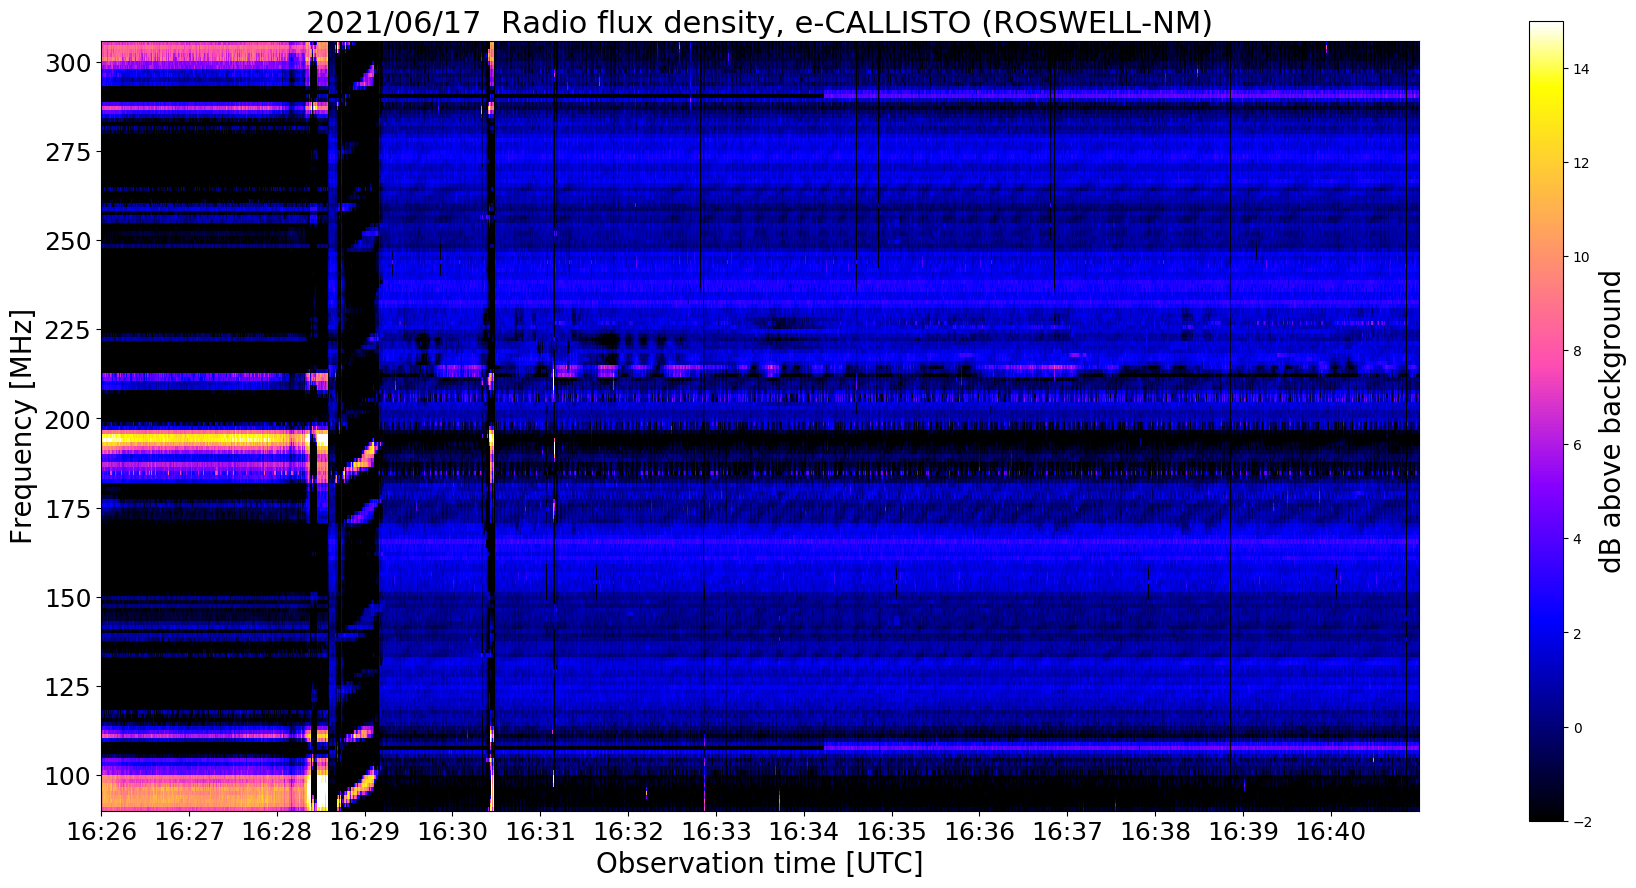This screenshot has width=1636, height=888.
Task: Click the 100 MHz frequency tick label
Action: pos(67,776)
